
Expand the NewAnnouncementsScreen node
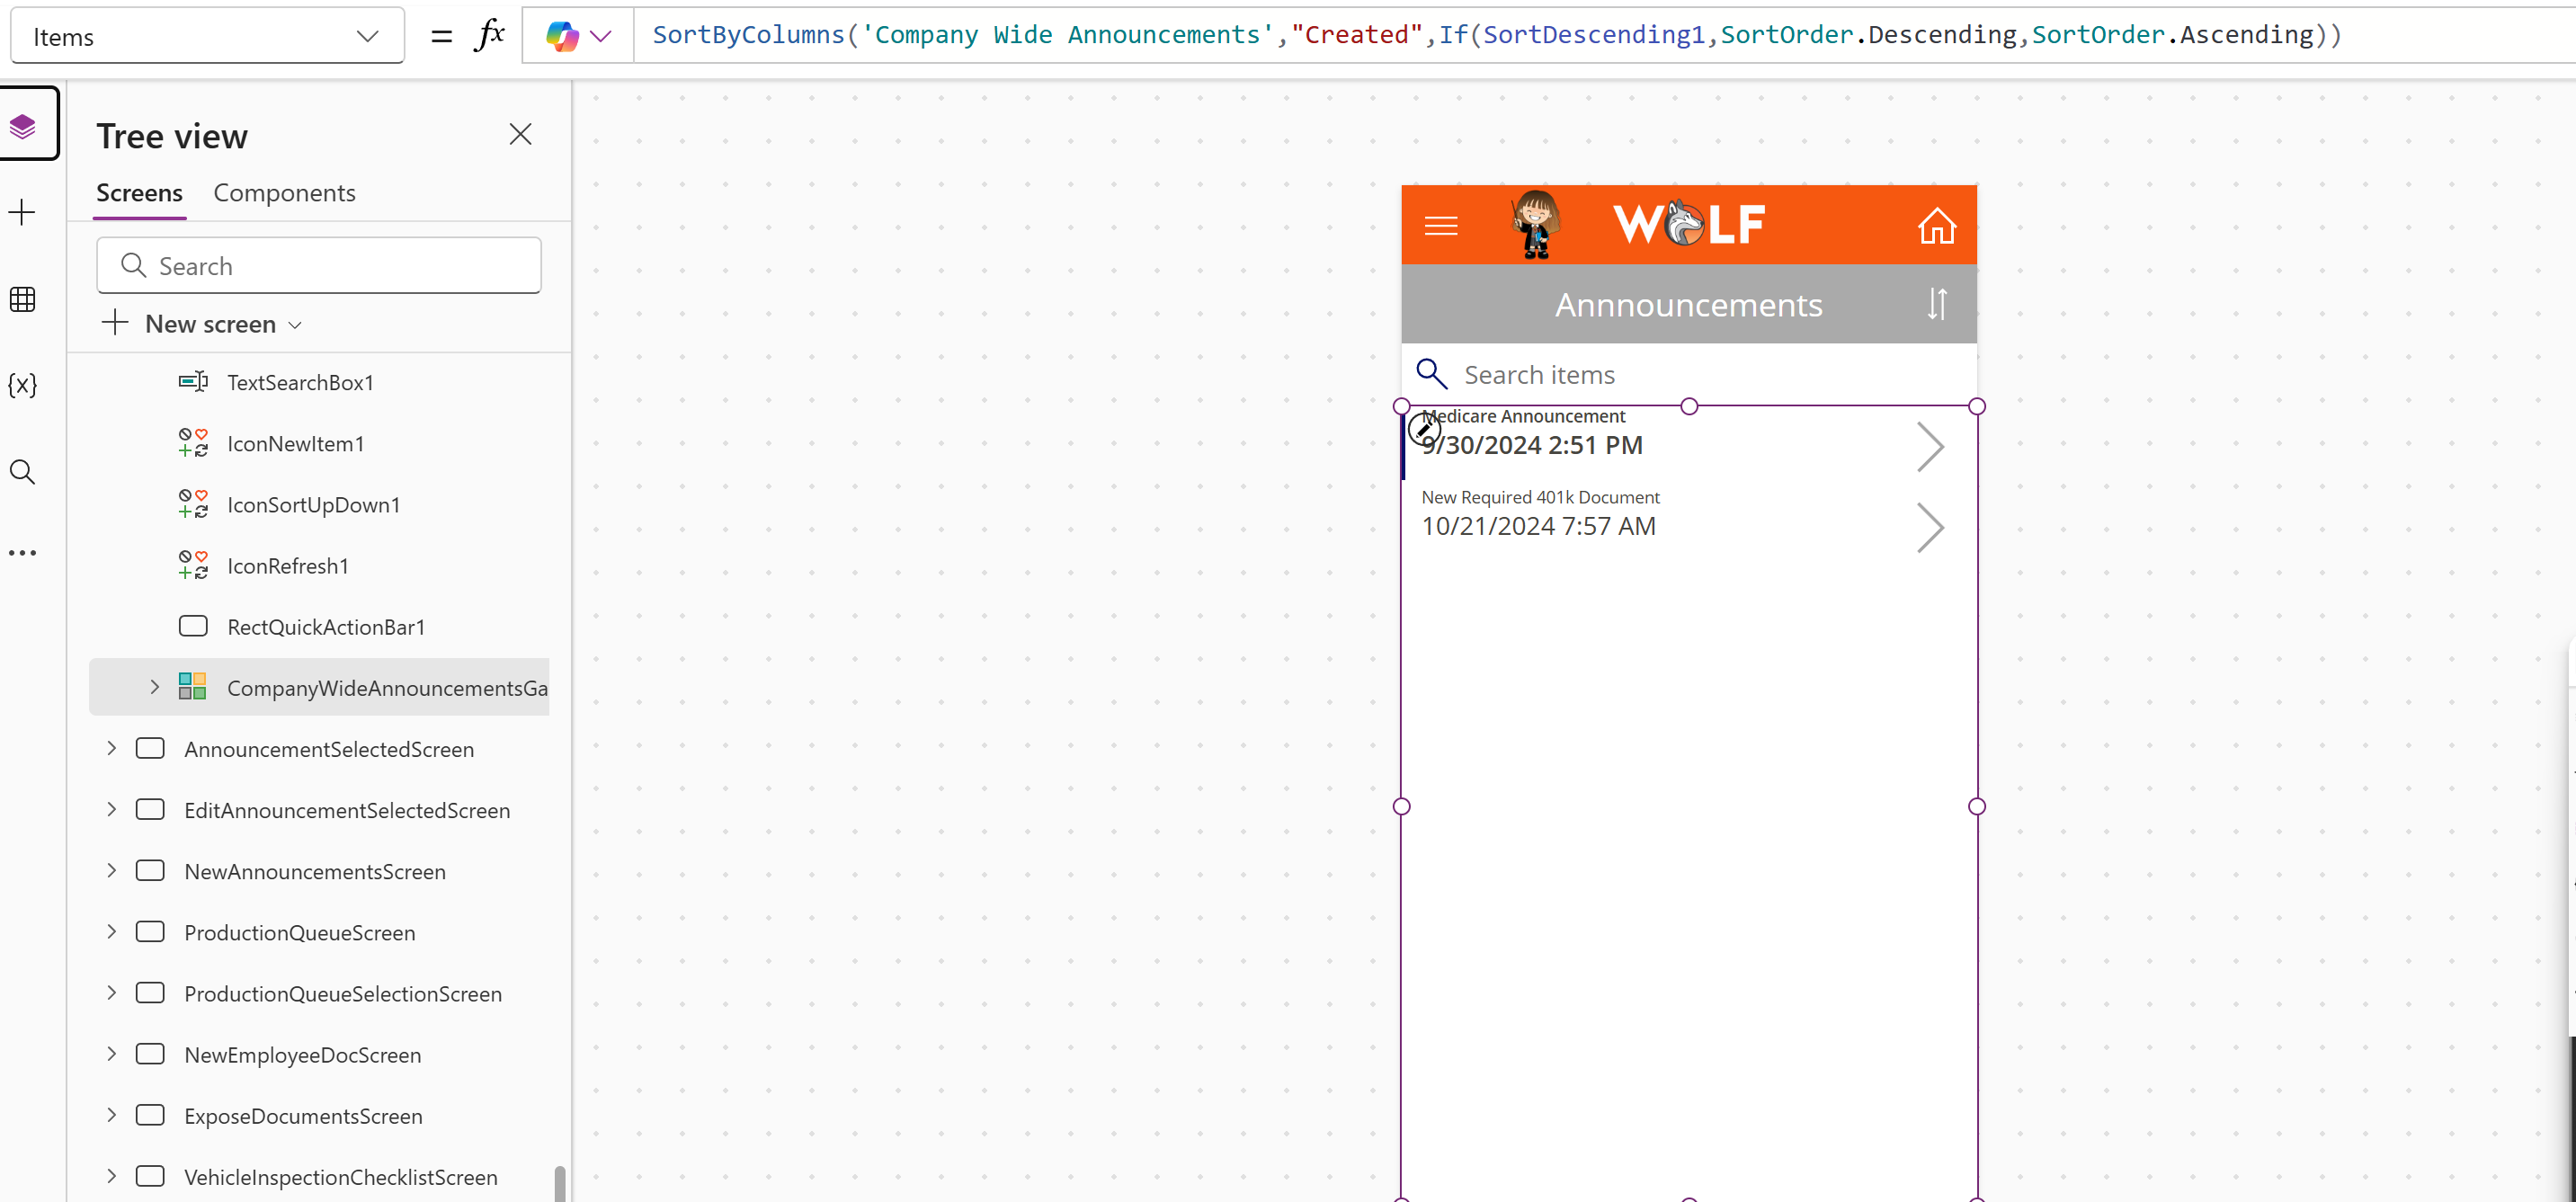[x=112, y=871]
